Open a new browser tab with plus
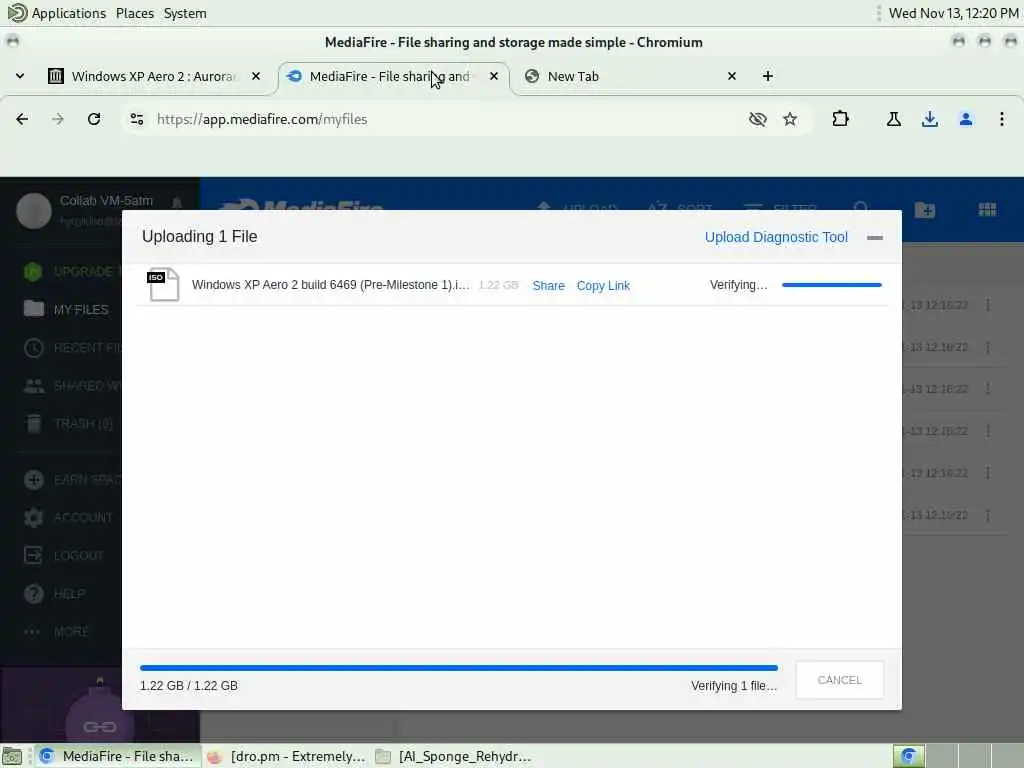Viewport: 1024px width, 768px height. [768, 76]
